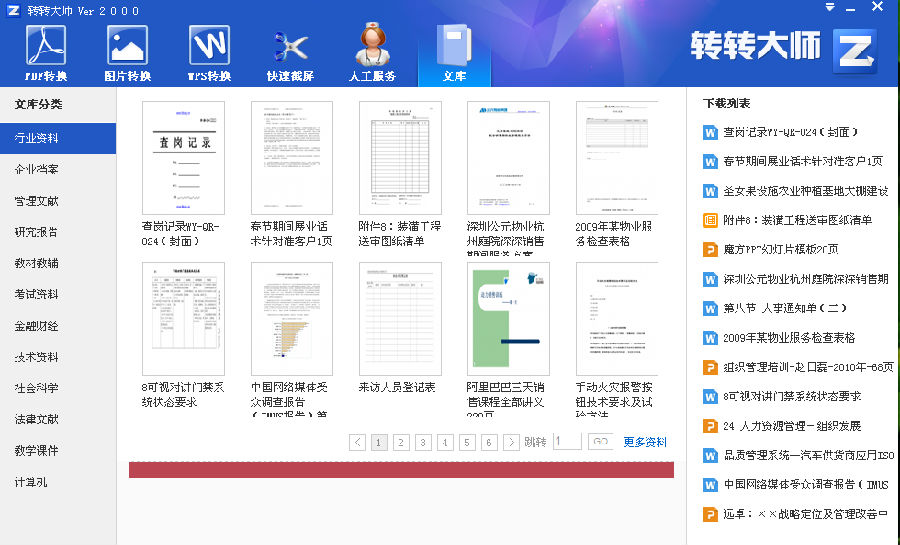Go to page 6 in pagination
The height and width of the screenshot is (545, 900).
pos(488,442)
